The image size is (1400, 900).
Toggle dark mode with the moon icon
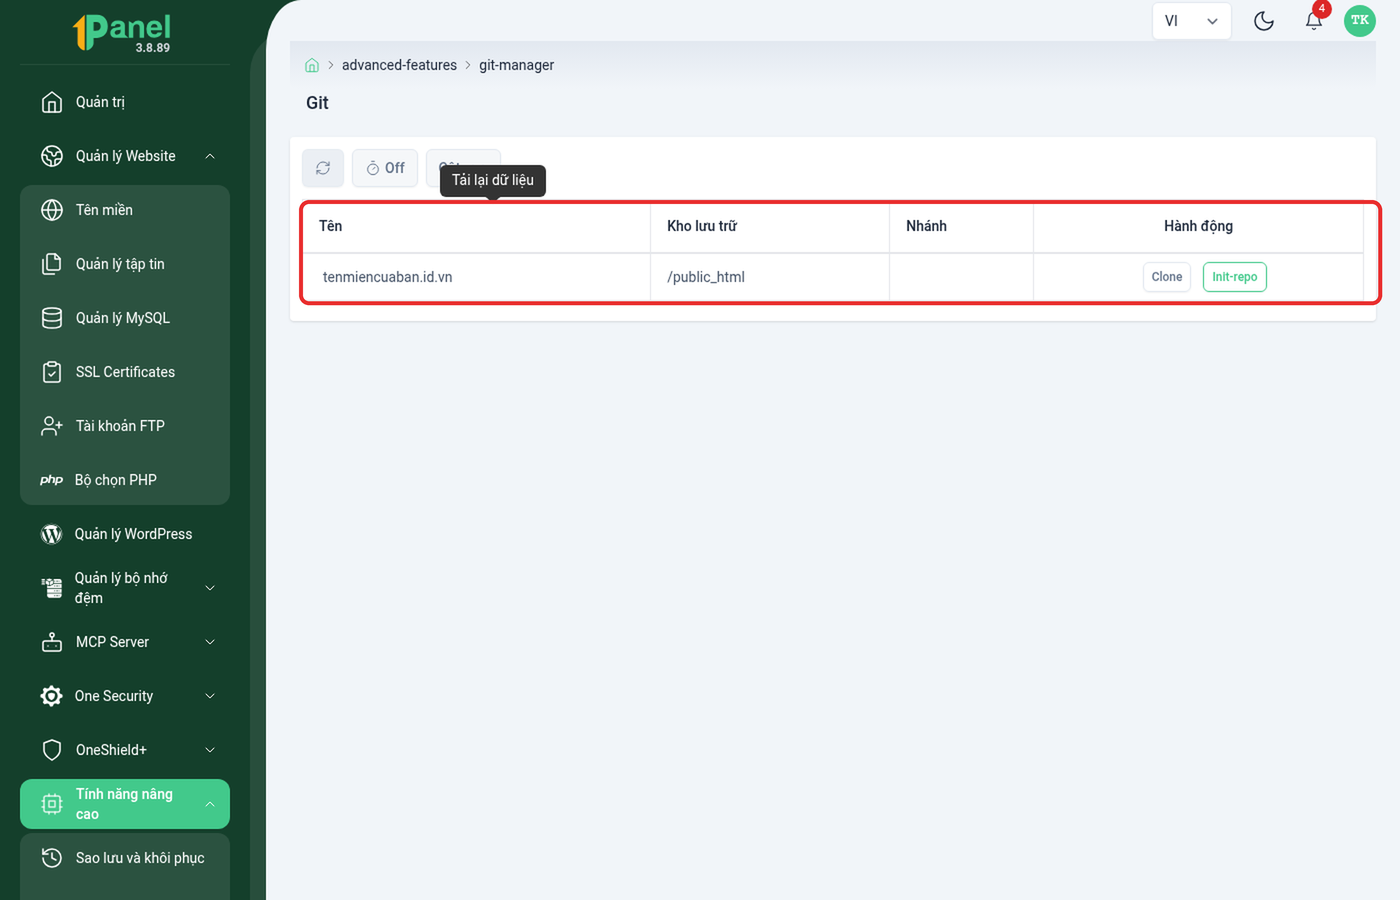pos(1264,21)
